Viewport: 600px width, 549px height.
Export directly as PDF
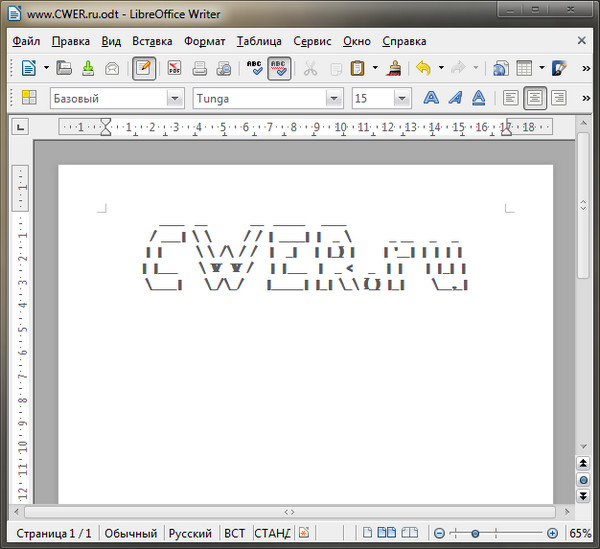point(174,68)
